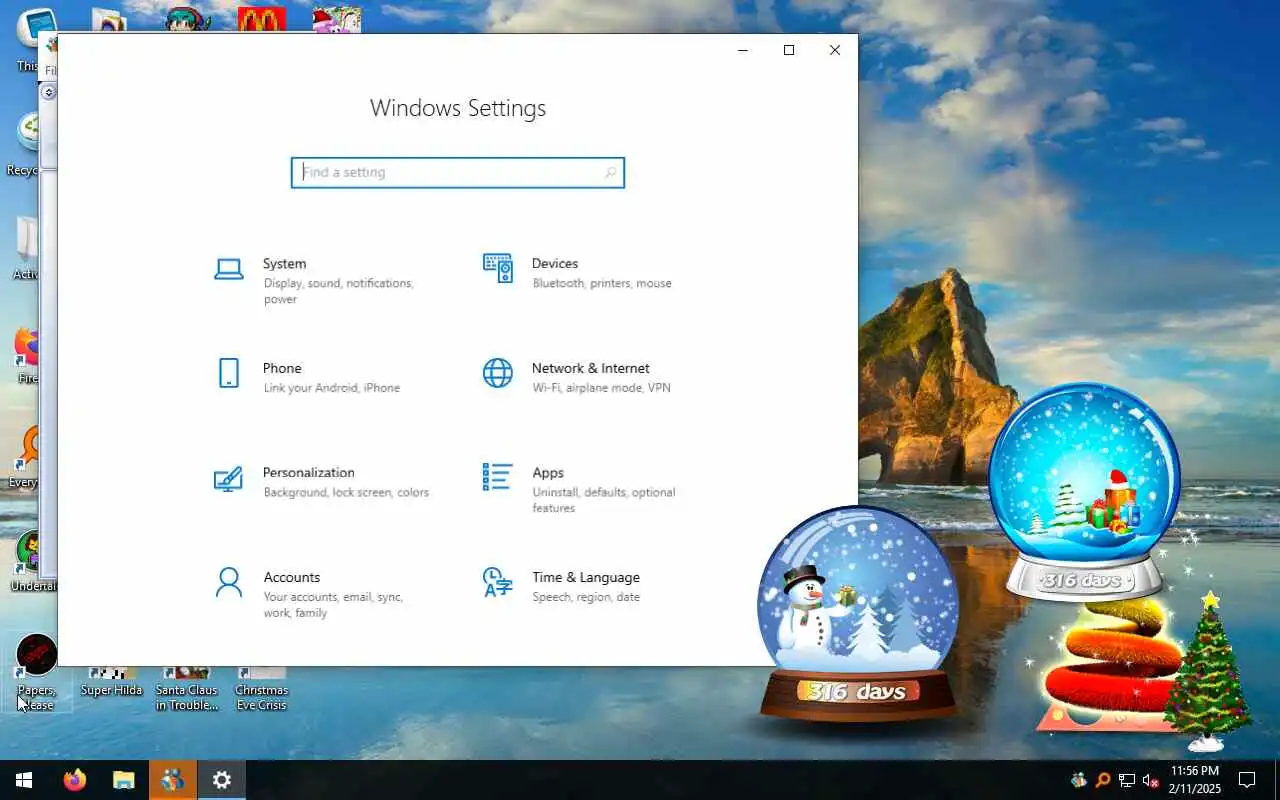Click in the Find a setting search box
This screenshot has width=1280, height=800.
point(458,172)
